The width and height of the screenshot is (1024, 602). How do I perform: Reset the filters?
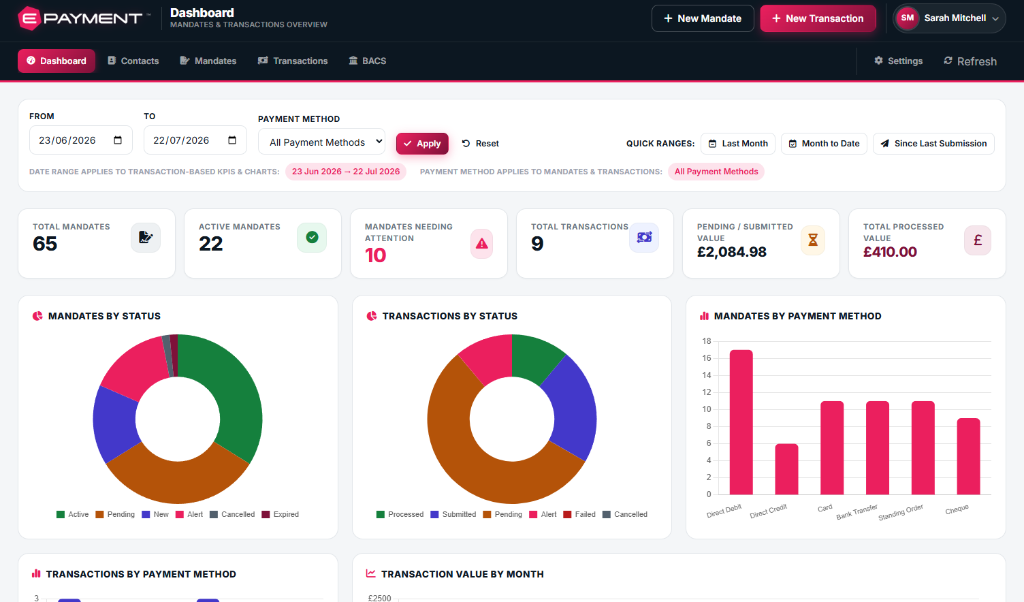pyautogui.click(x=480, y=144)
